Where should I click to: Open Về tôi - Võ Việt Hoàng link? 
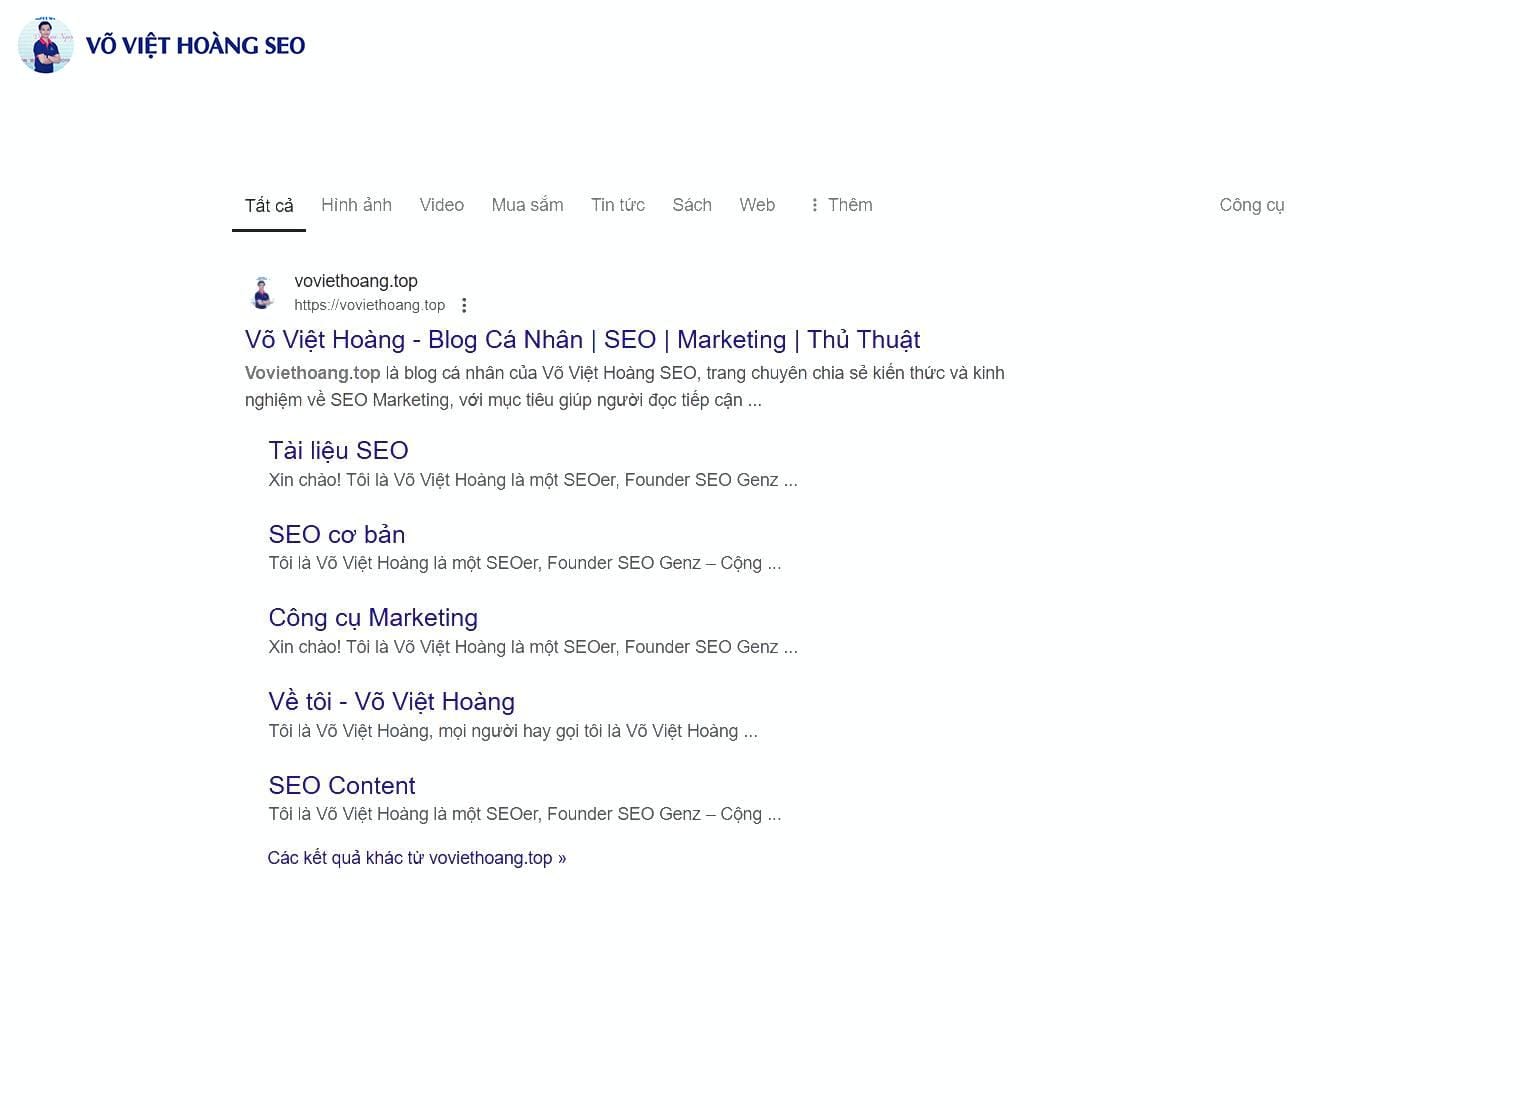(x=391, y=702)
